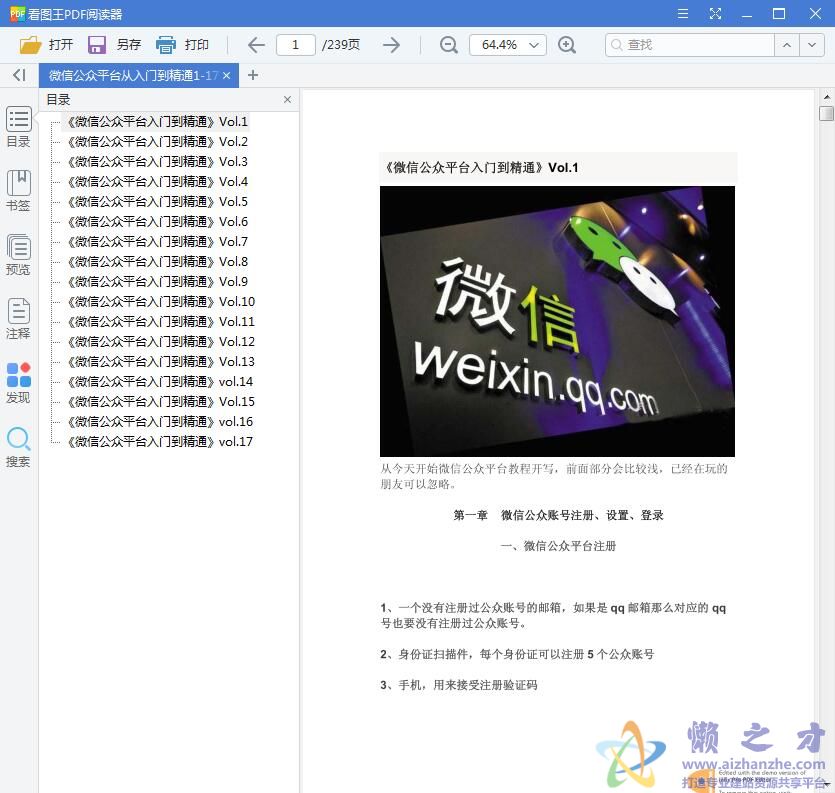Image resolution: width=835 pixels, height=793 pixels.
Task: Select outline entry Vol.8
Action: click(158, 261)
